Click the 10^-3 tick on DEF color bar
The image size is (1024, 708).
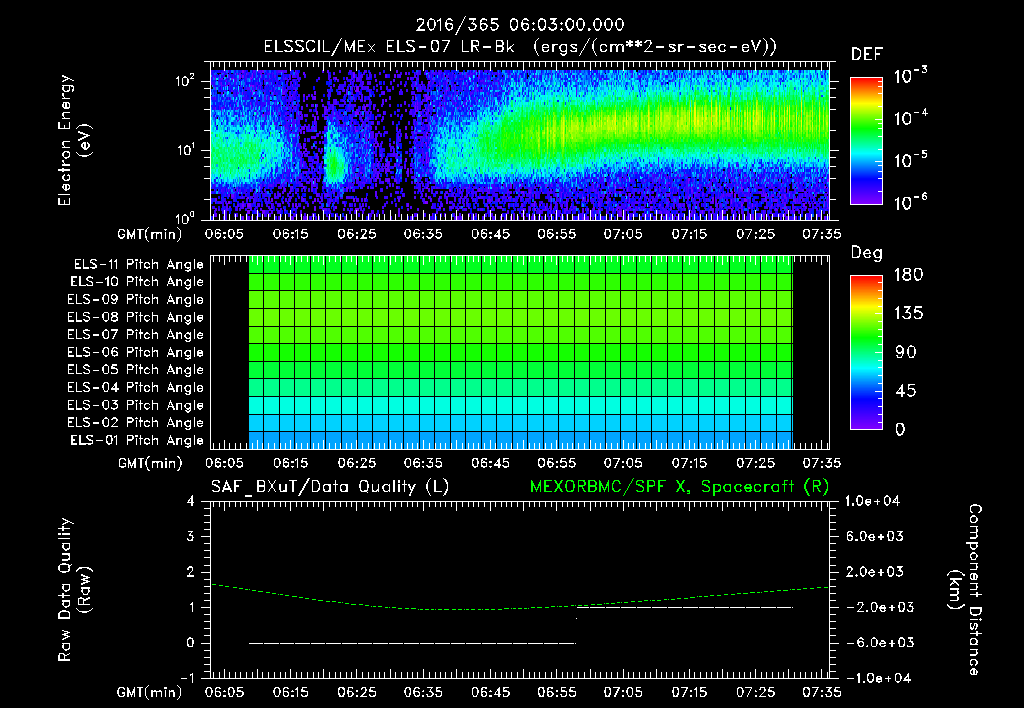911,76
